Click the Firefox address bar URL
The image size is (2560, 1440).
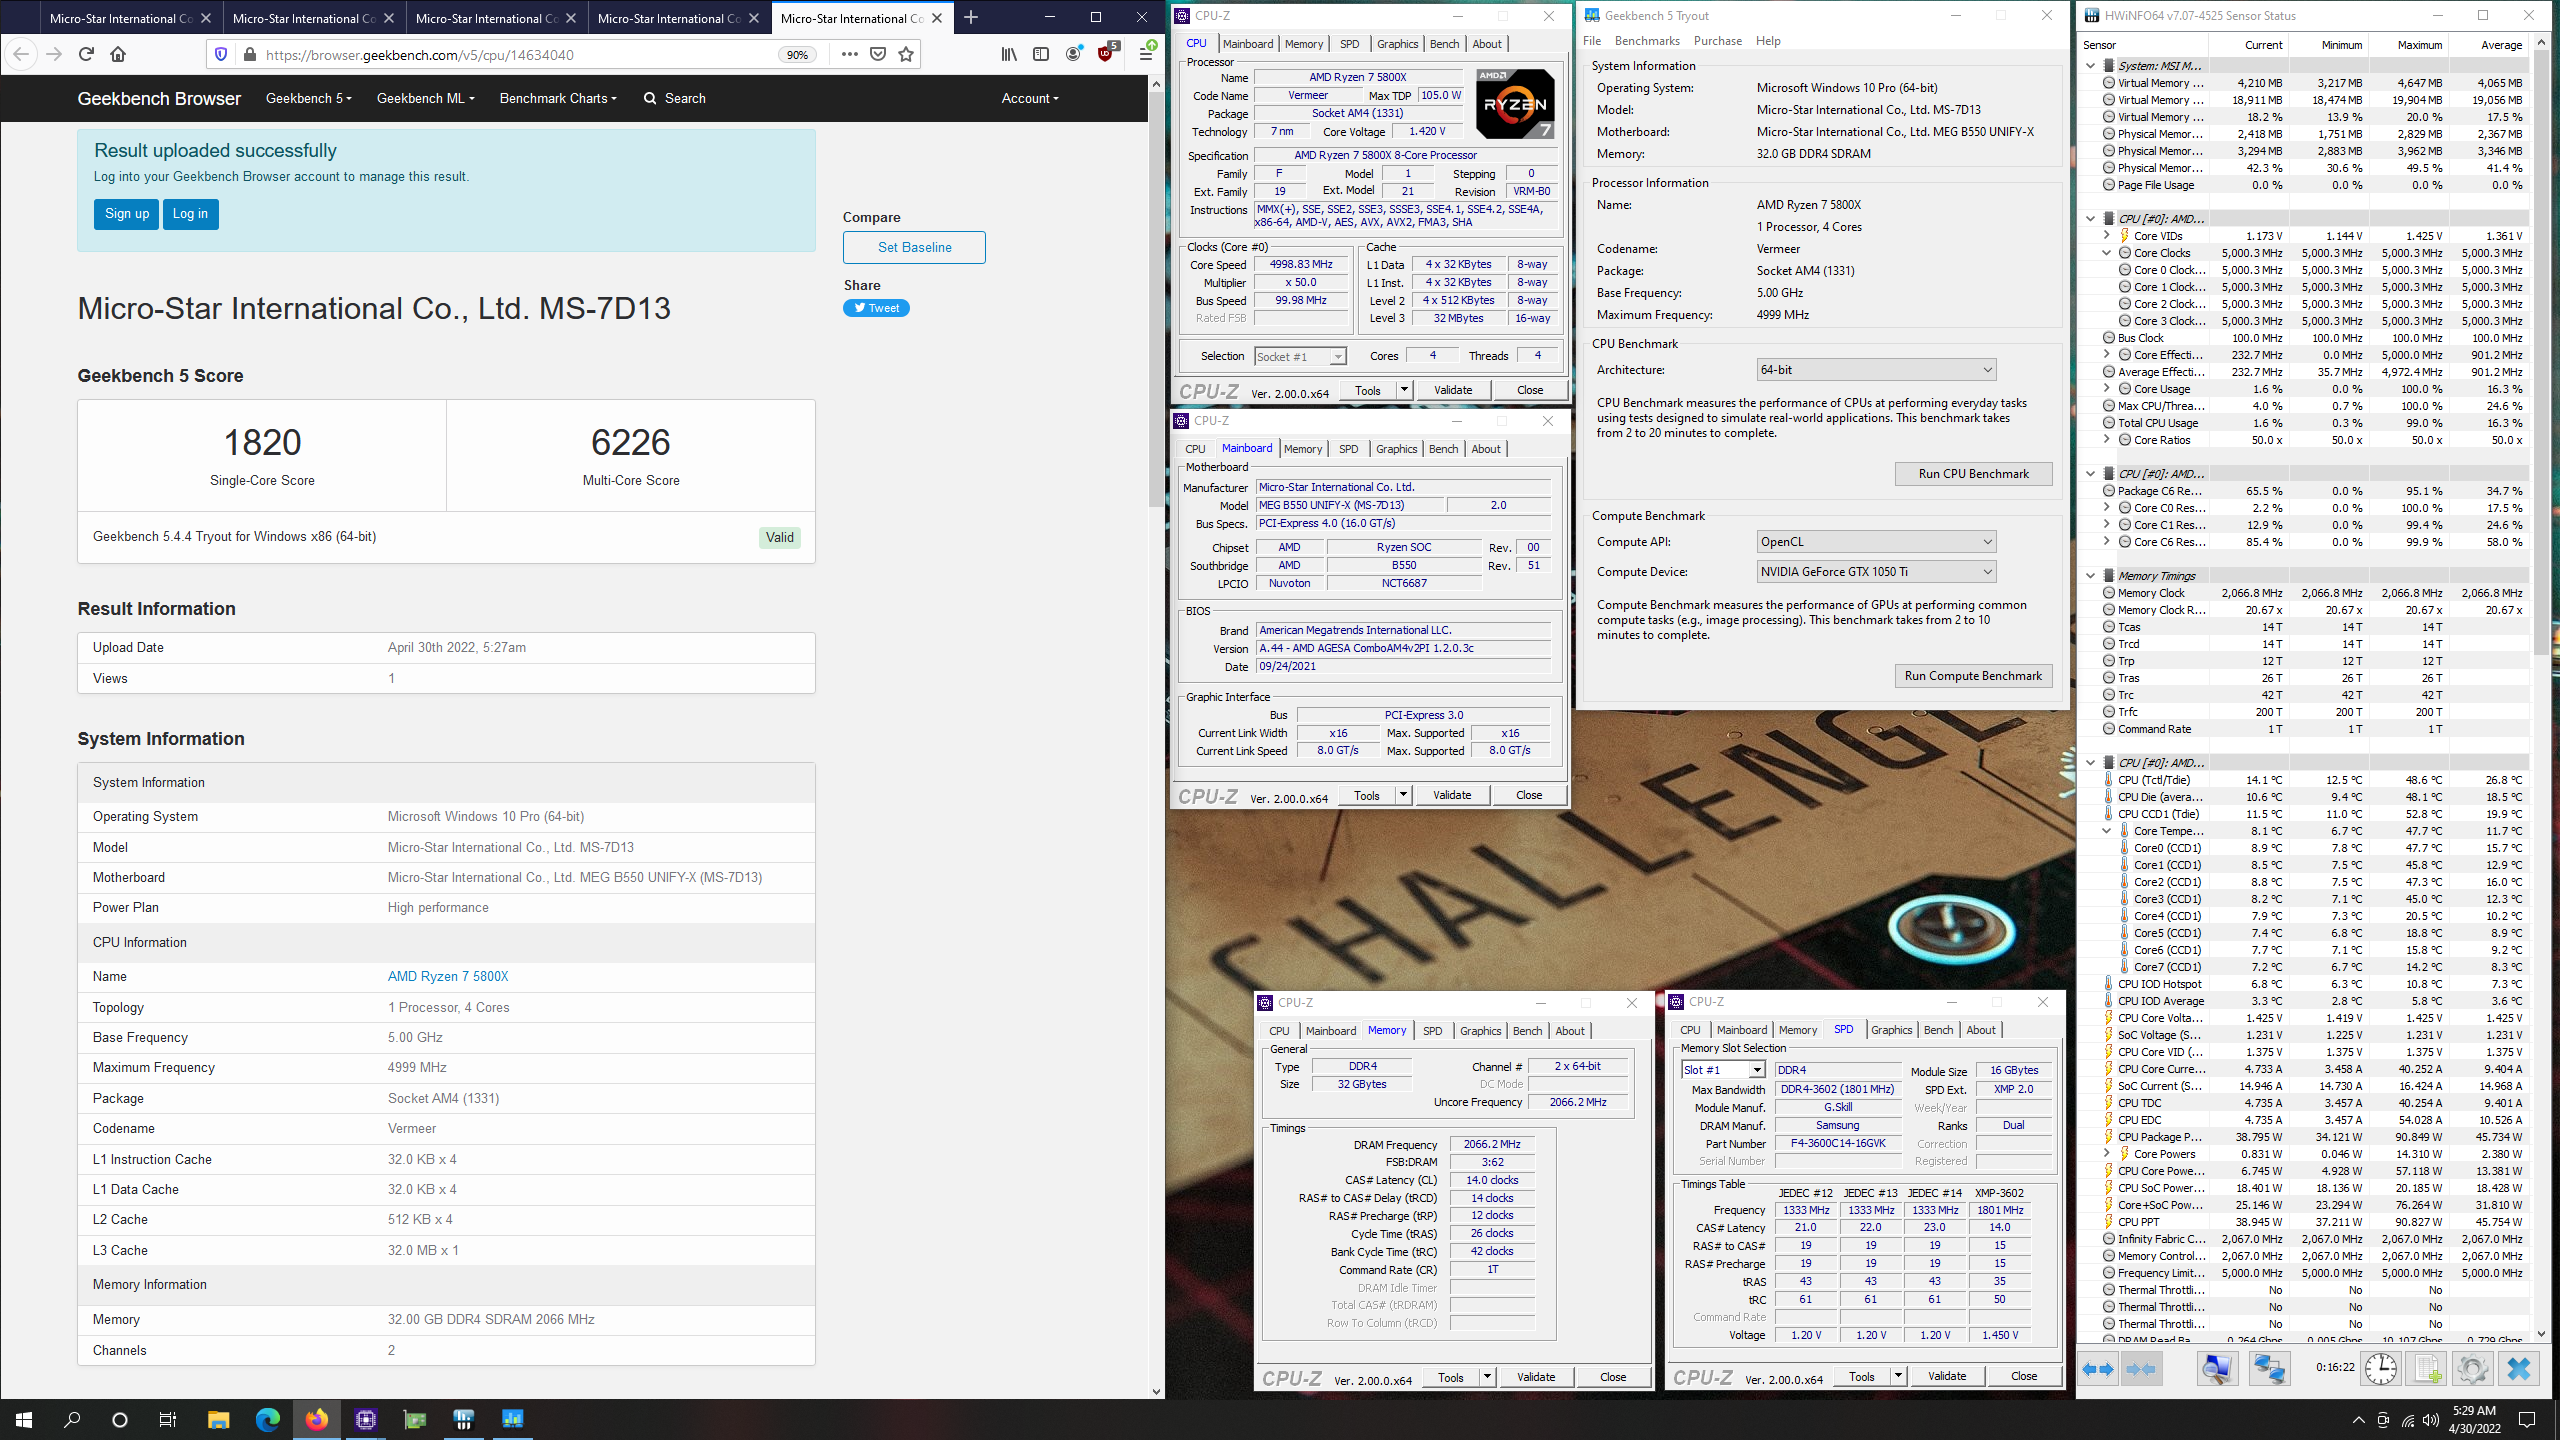coord(420,55)
